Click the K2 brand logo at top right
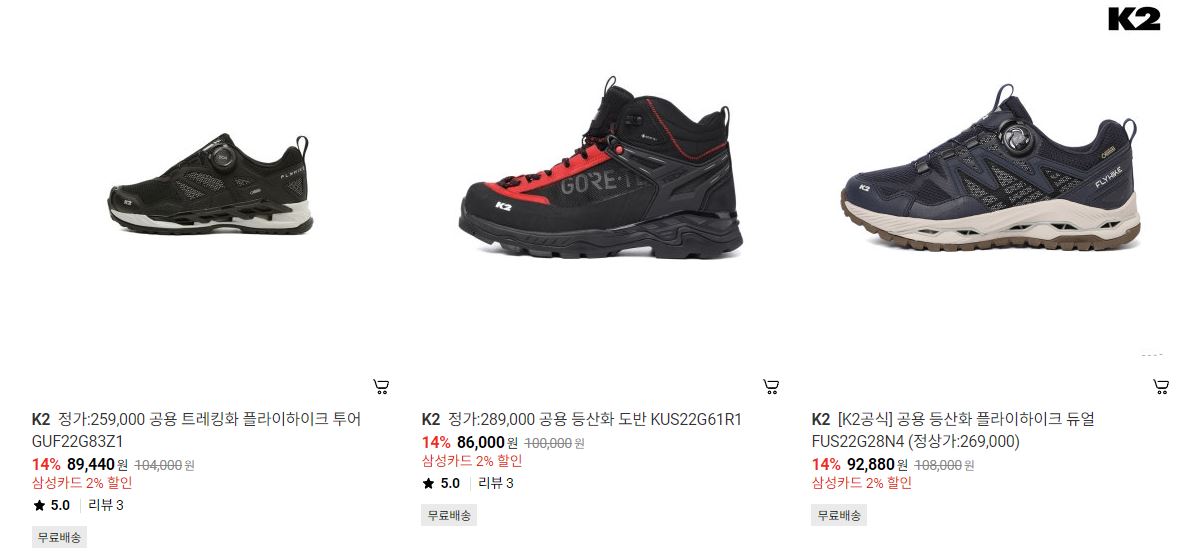Screen dimensions: 1188x554 click(x=1133, y=19)
